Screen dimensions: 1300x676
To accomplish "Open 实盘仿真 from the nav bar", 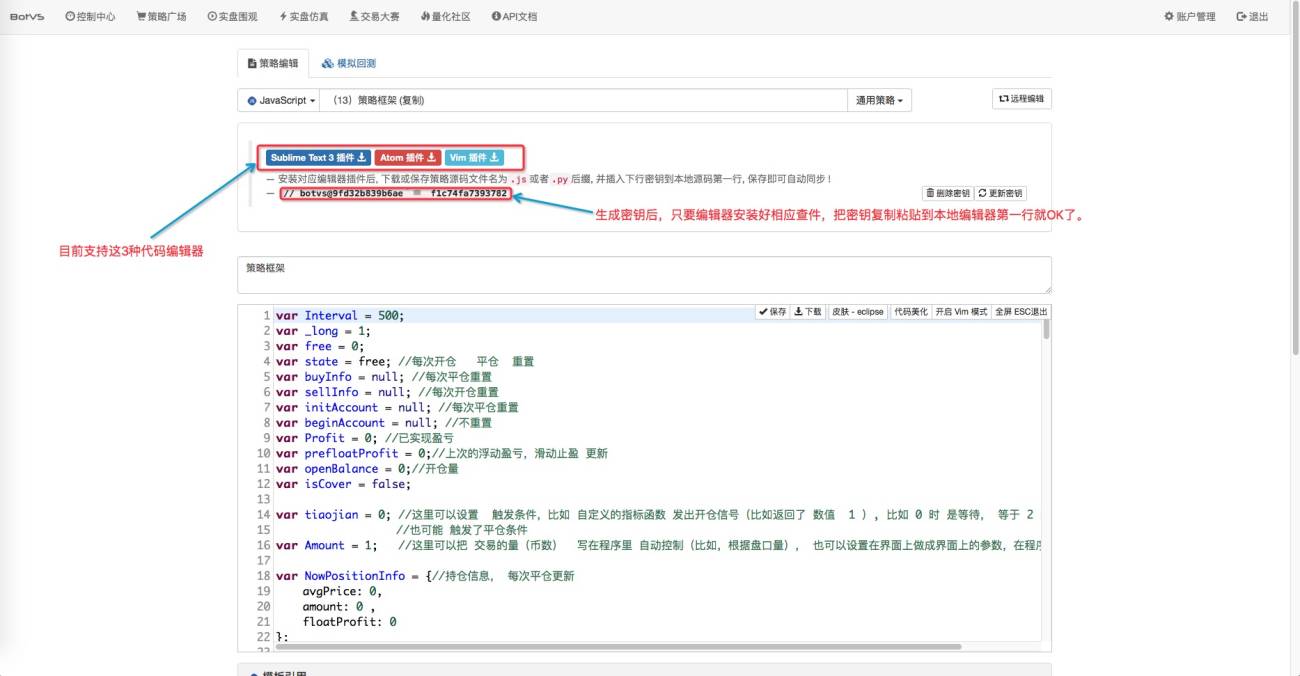I will [304, 17].
